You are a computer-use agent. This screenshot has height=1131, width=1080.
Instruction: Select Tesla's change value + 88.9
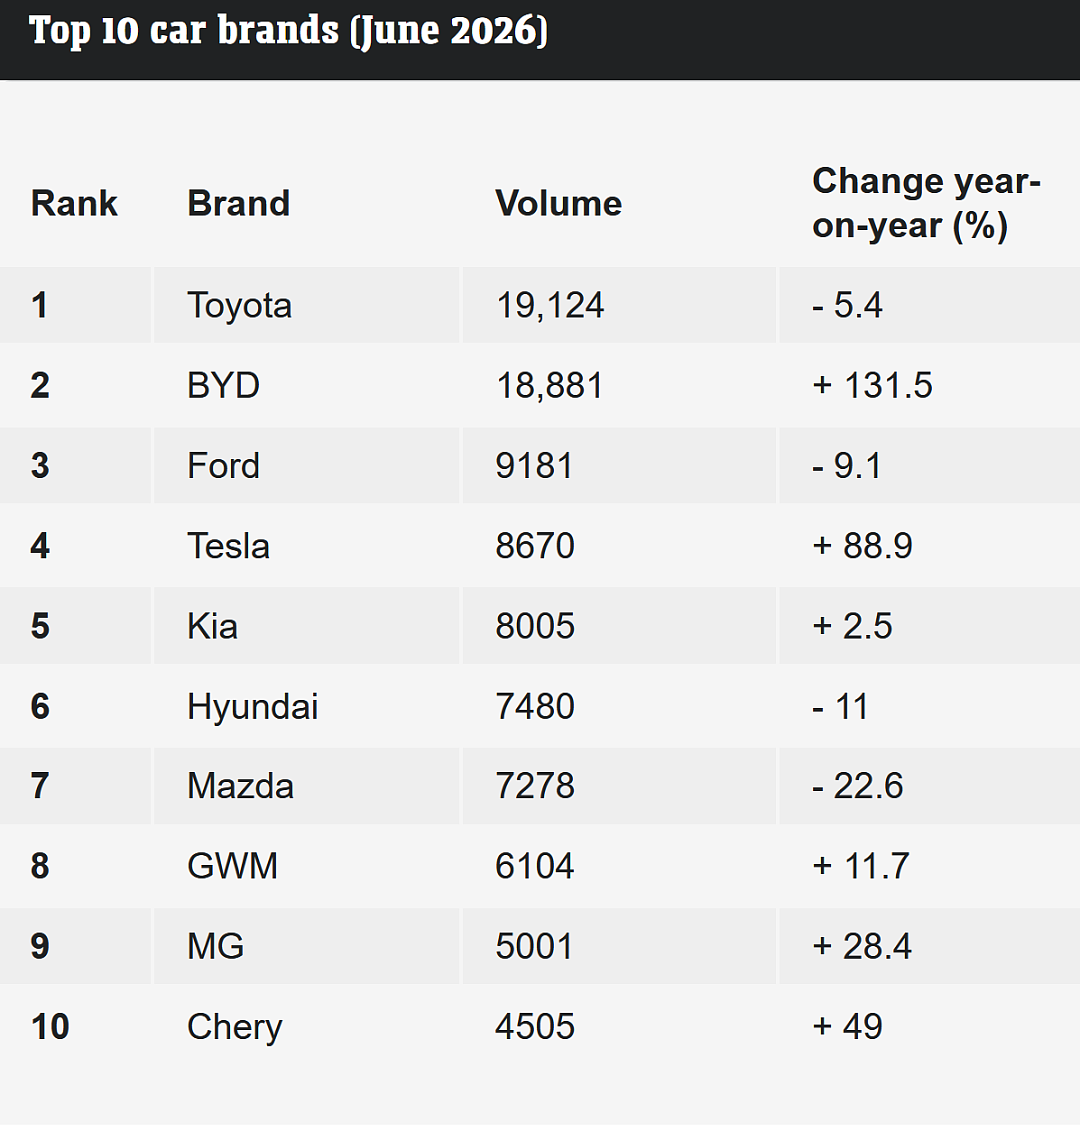coord(862,545)
